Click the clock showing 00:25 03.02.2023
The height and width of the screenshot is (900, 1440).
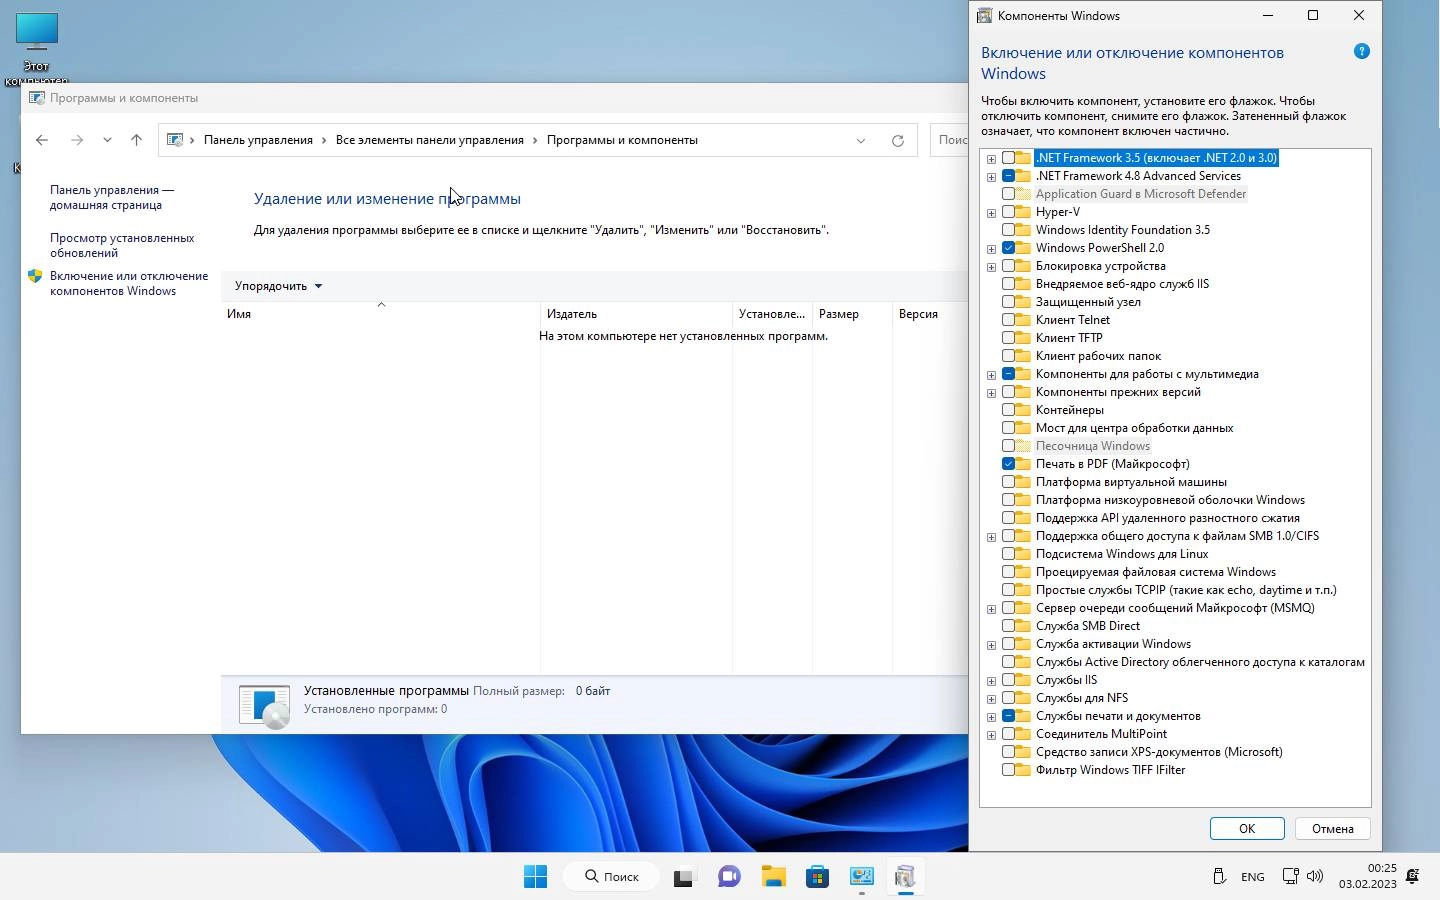pos(1367,876)
